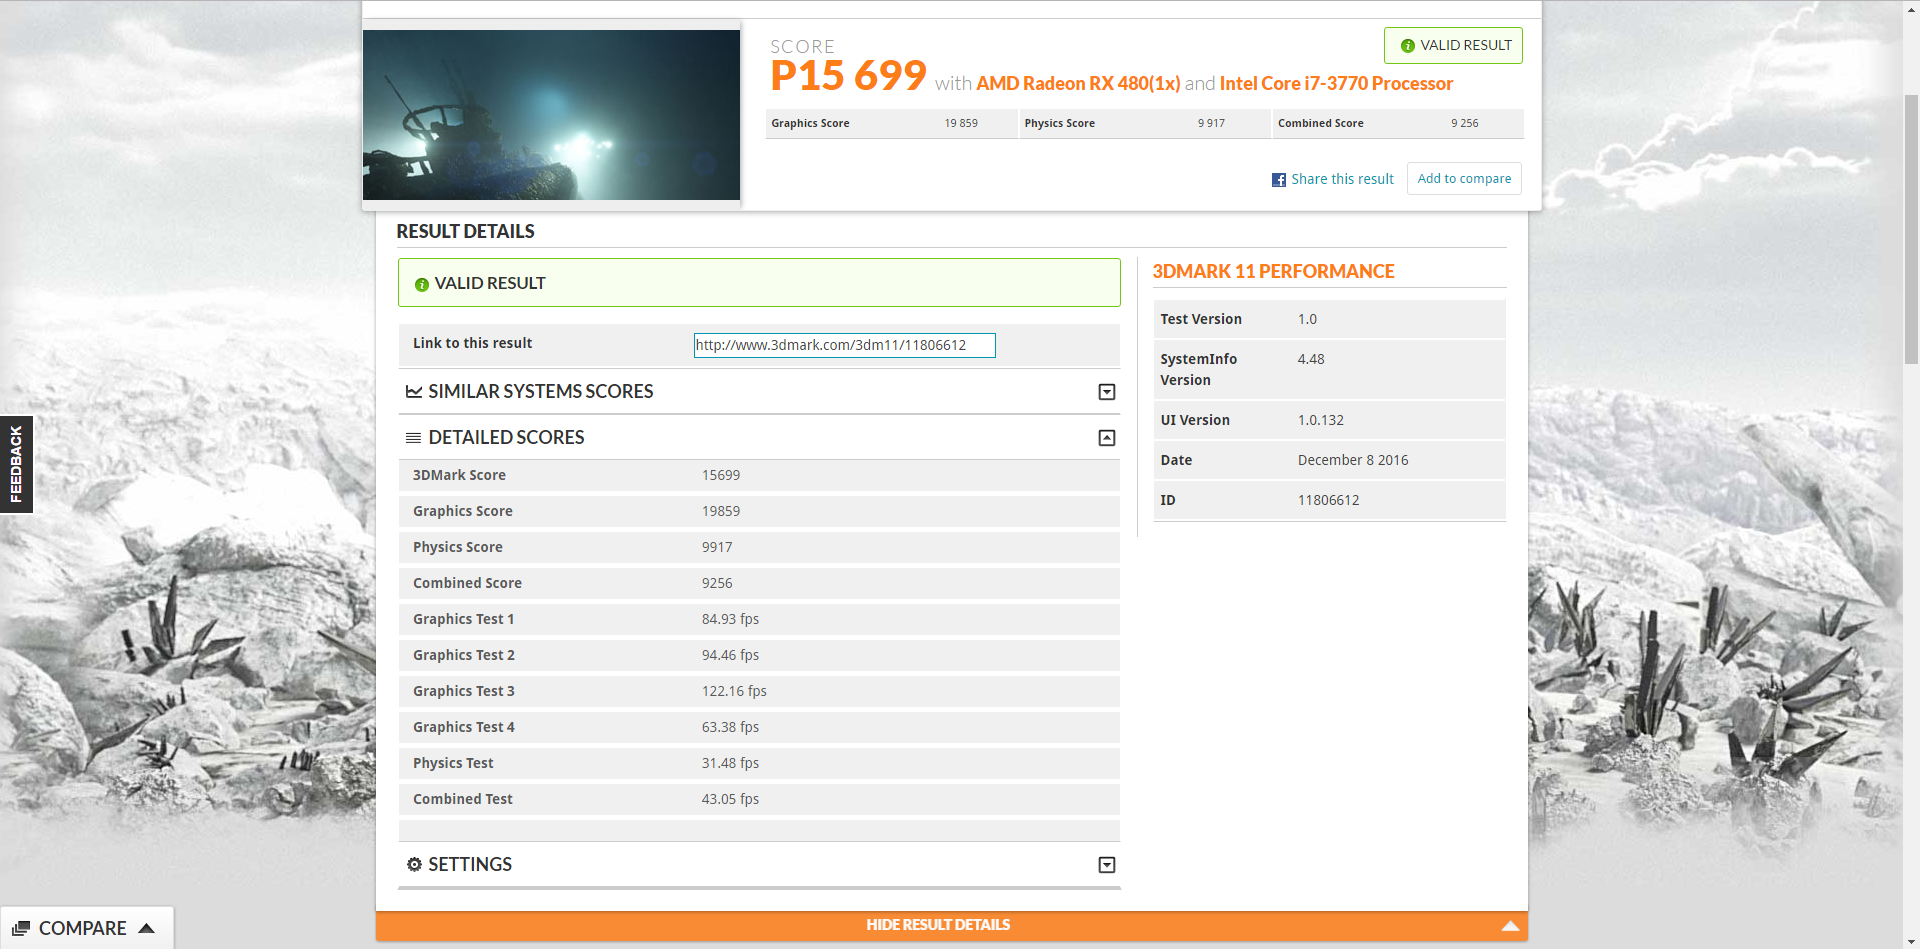This screenshot has height=949, width=1920.
Task: Expand the Settings section
Action: pos(1106,864)
